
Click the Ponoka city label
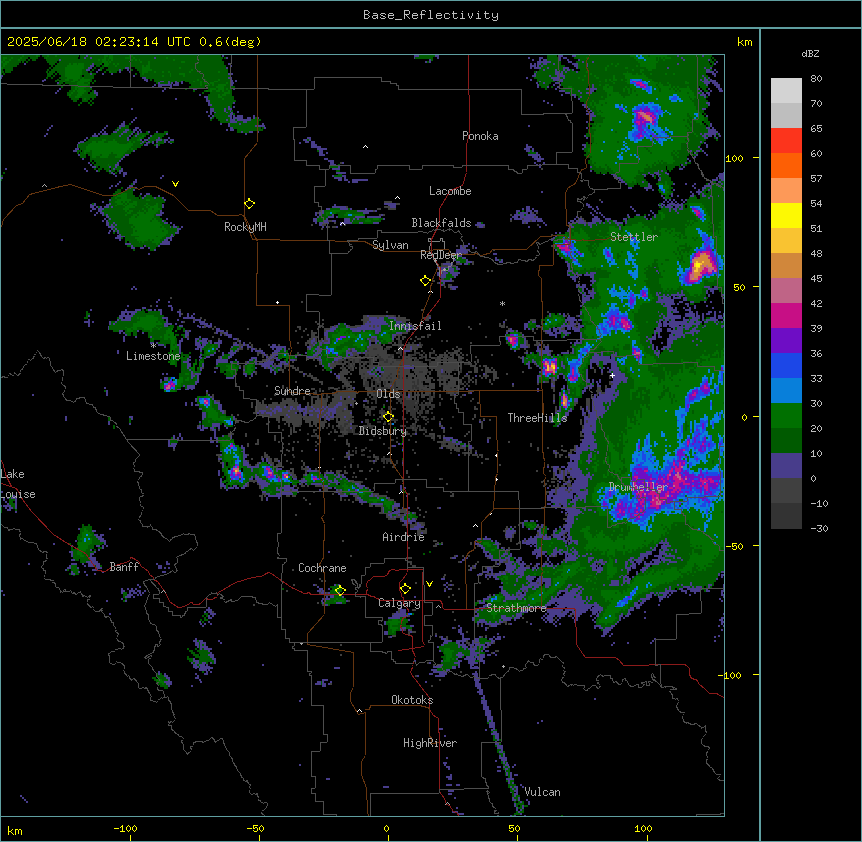(480, 136)
